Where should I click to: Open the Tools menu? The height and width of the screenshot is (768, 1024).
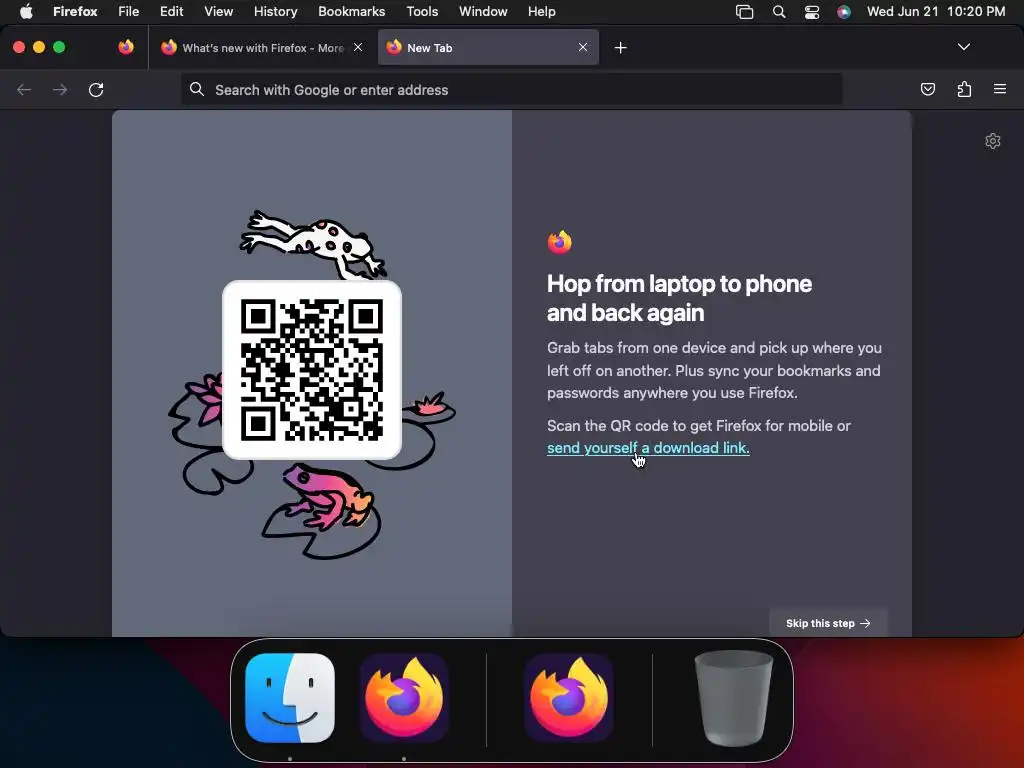pos(422,12)
